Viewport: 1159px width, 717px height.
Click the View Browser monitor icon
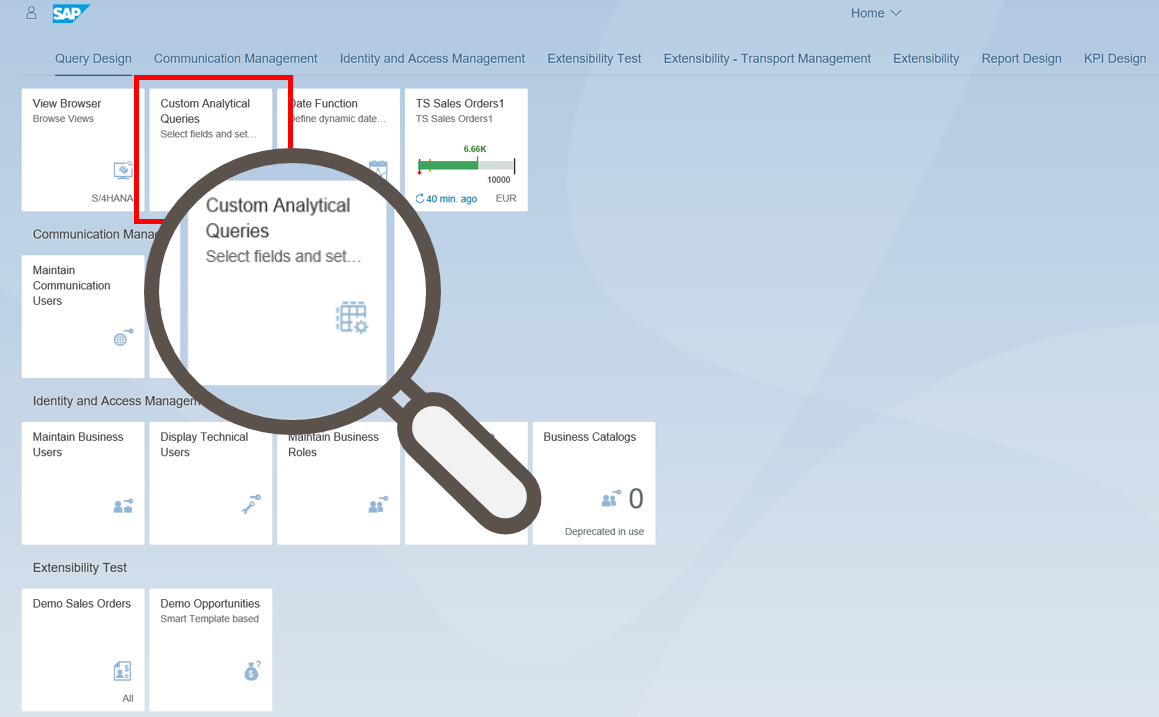coord(123,171)
